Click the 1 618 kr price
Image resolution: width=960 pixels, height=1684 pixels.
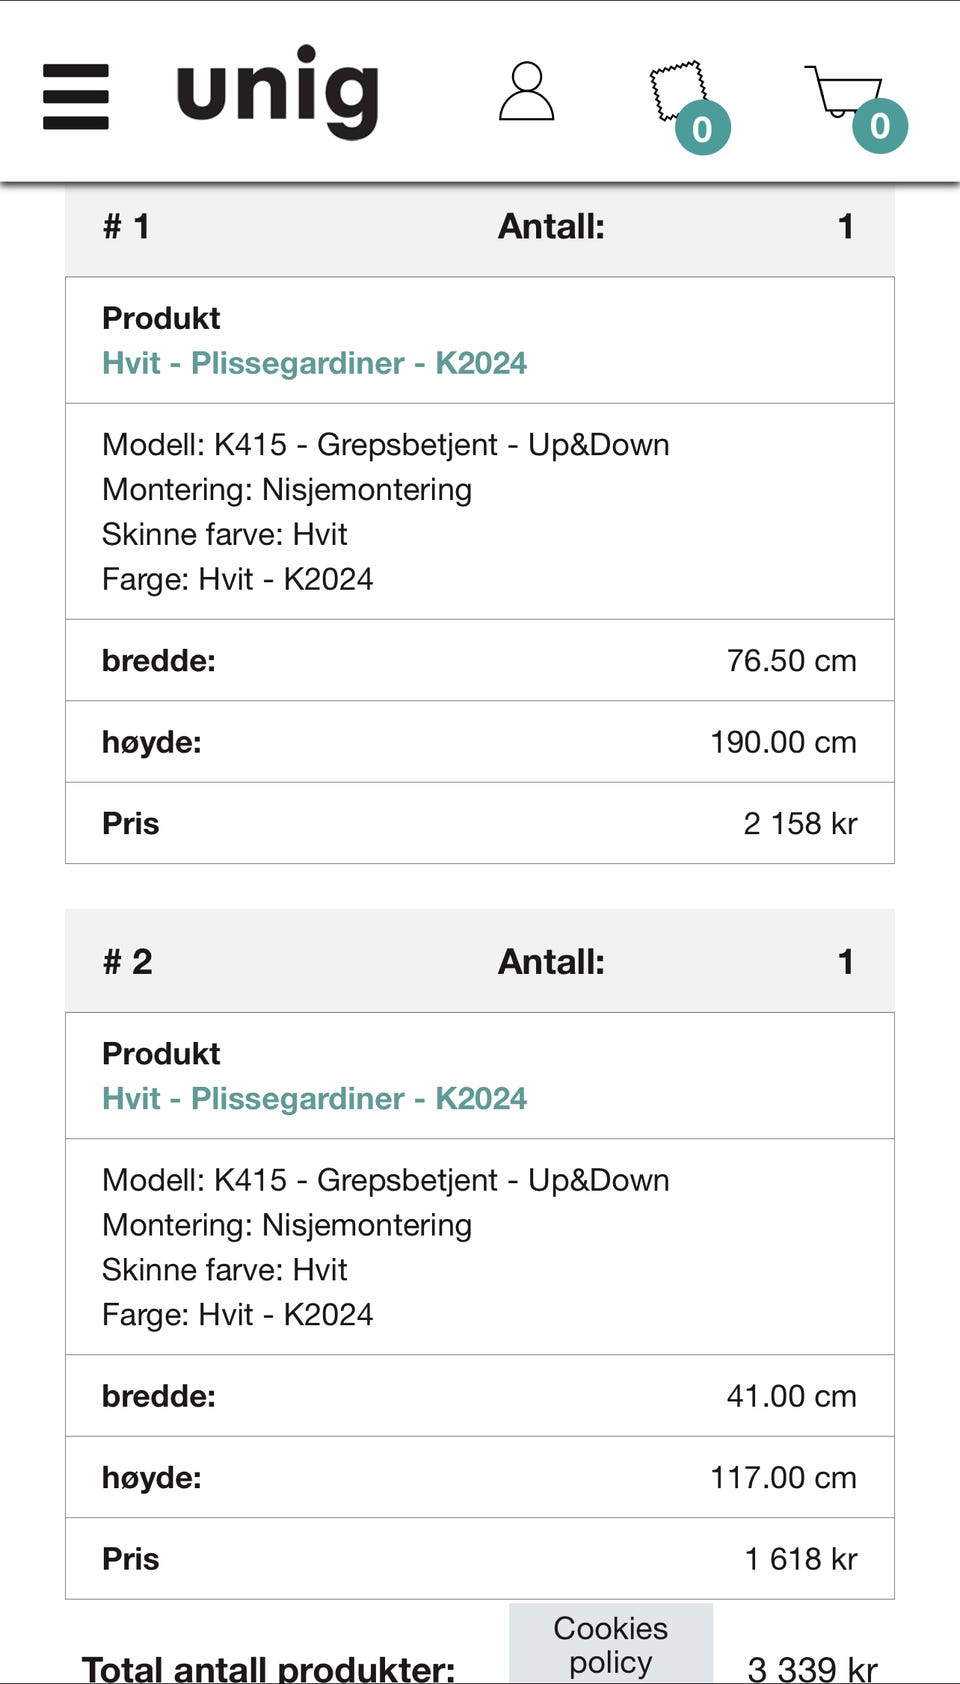(x=801, y=1558)
